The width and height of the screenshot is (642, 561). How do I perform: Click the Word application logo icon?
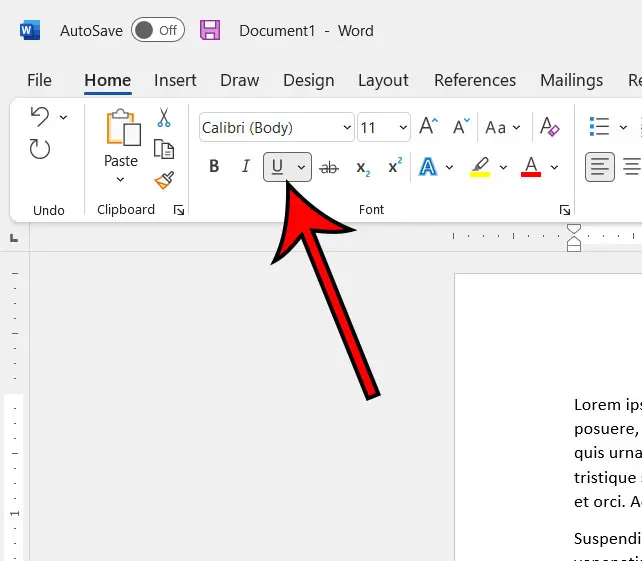tap(30, 30)
